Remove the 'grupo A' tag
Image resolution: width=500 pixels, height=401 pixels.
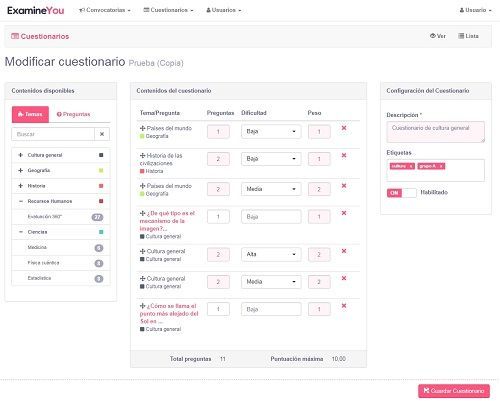(x=441, y=166)
